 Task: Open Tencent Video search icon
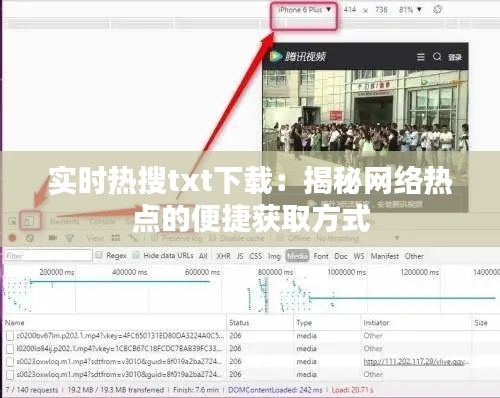click(437, 57)
